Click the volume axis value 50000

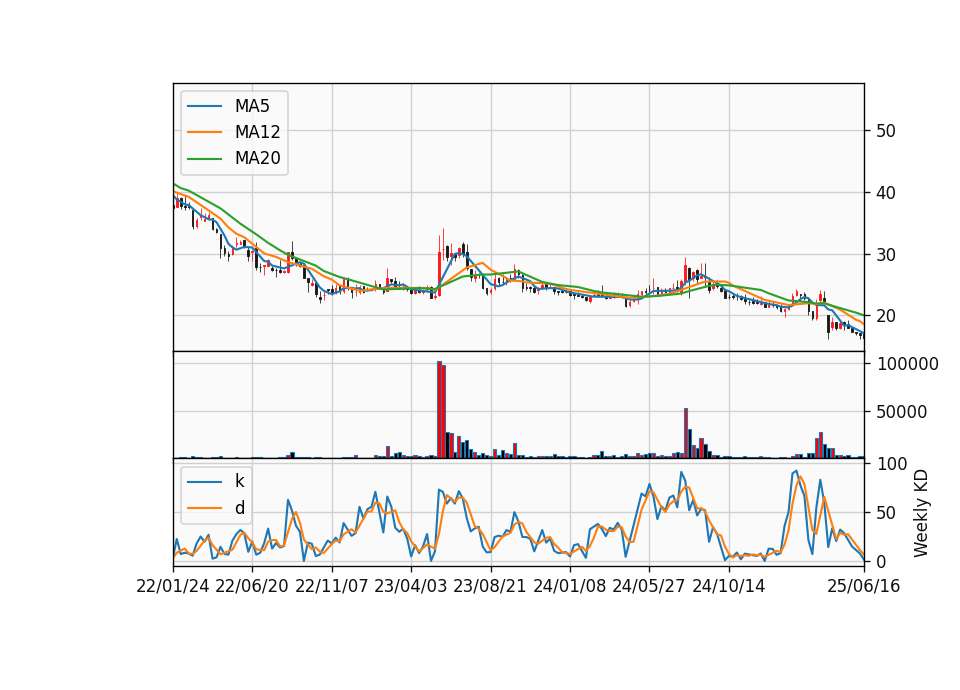[x=901, y=412]
